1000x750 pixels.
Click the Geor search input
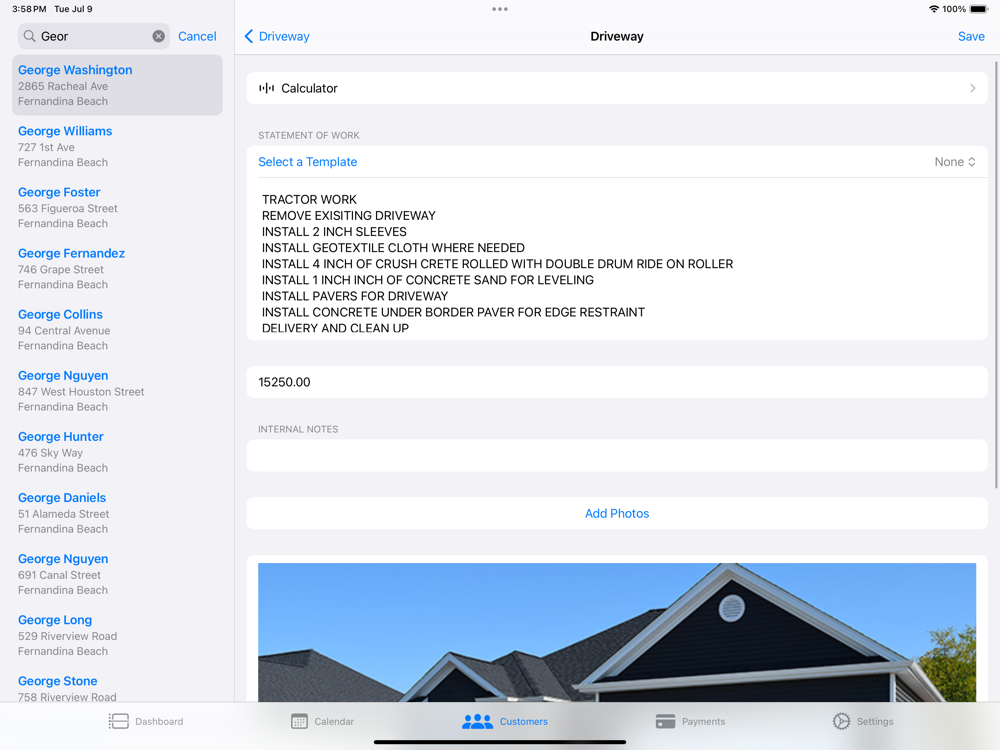pyautogui.click(x=94, y=36)
